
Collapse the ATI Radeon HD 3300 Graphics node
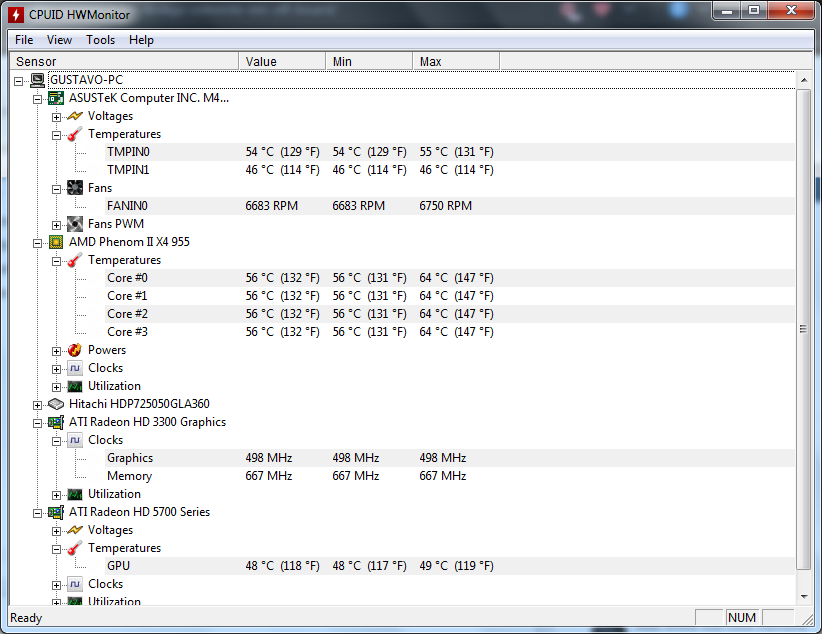38,423
